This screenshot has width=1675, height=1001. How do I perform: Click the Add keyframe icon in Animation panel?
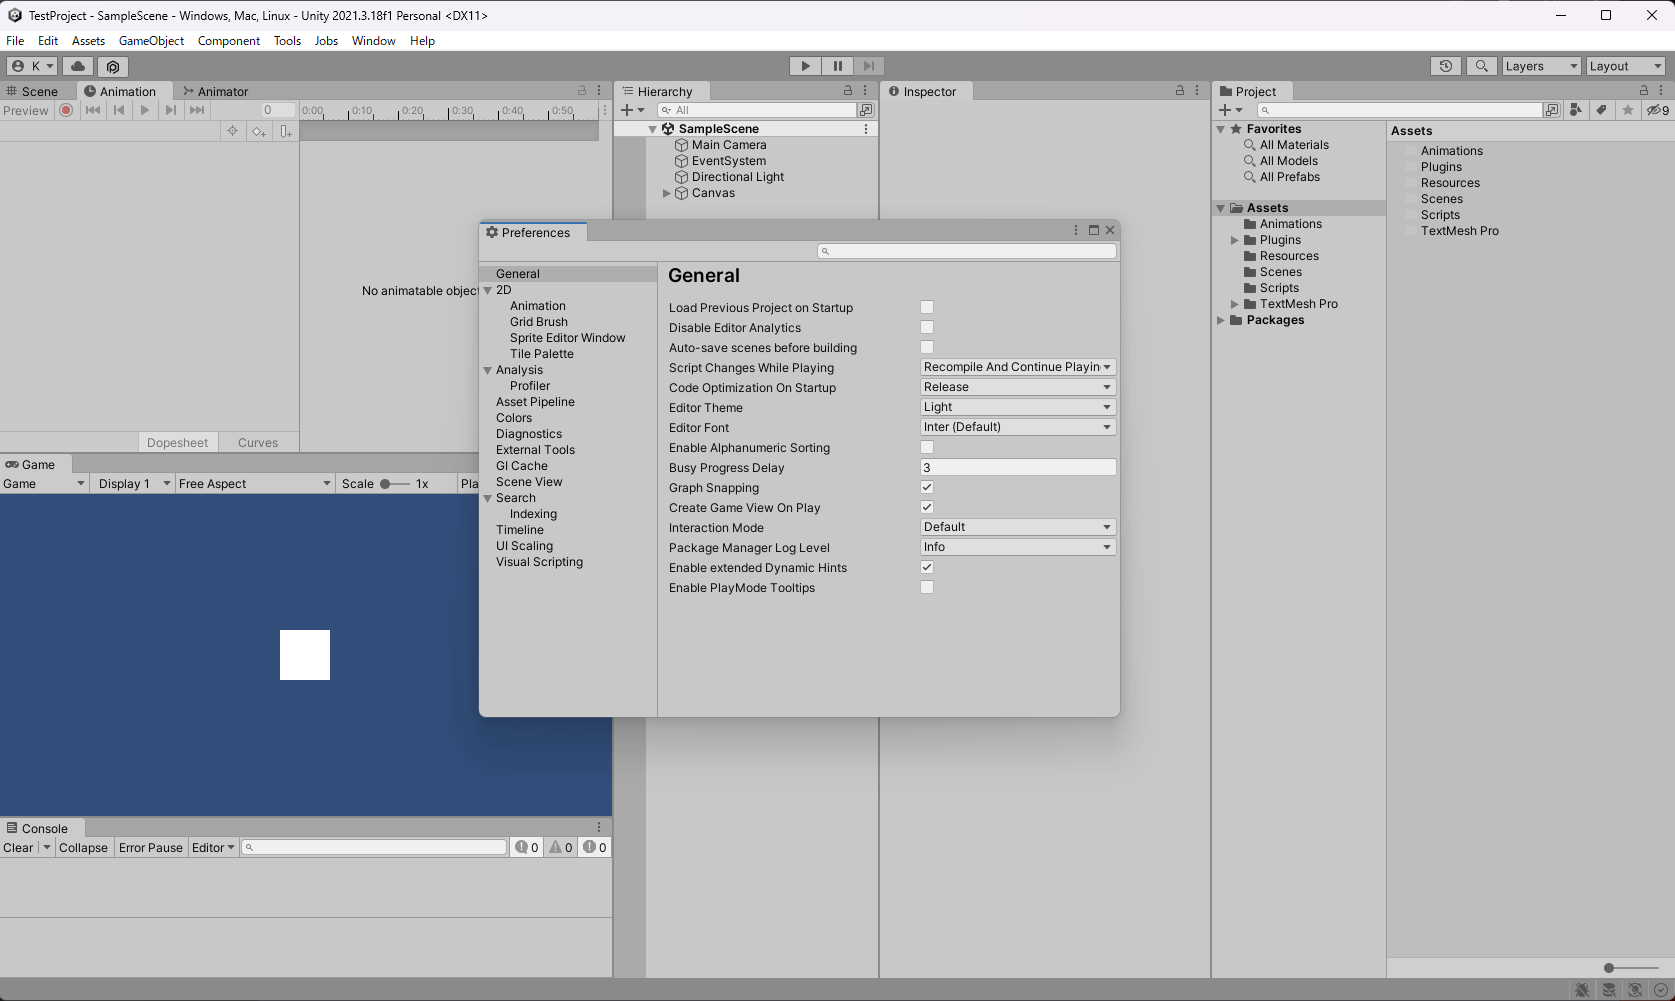(259, 131)
